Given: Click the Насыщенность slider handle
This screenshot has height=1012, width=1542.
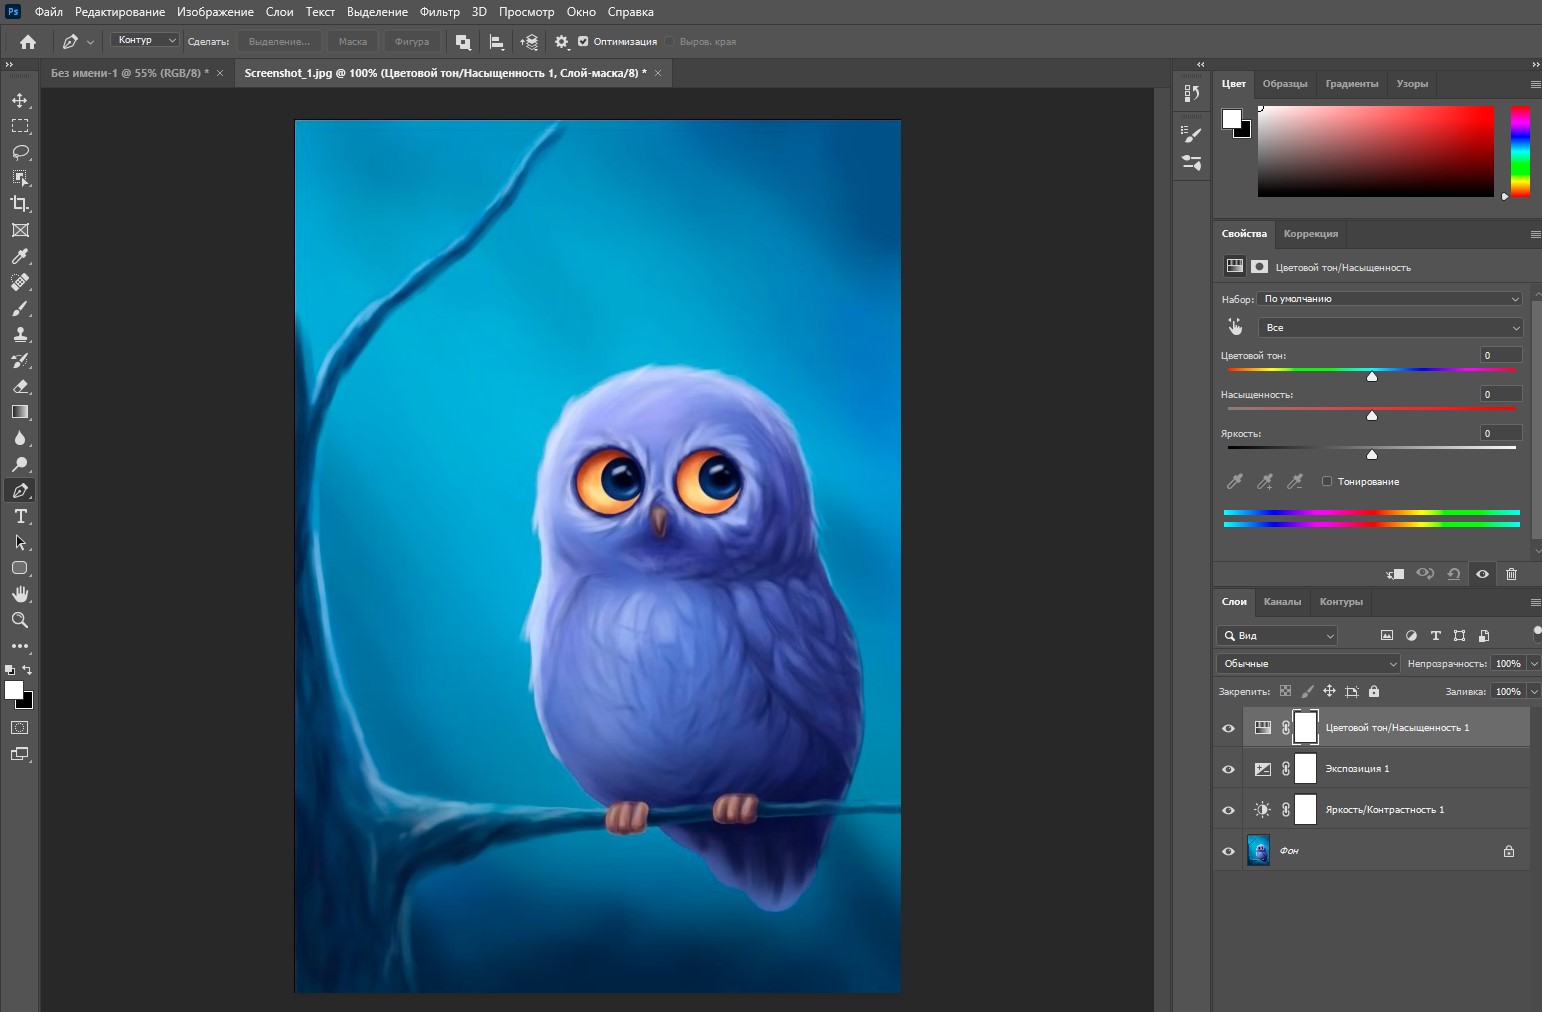Looking at the screenshot, I should [1372, 415].
